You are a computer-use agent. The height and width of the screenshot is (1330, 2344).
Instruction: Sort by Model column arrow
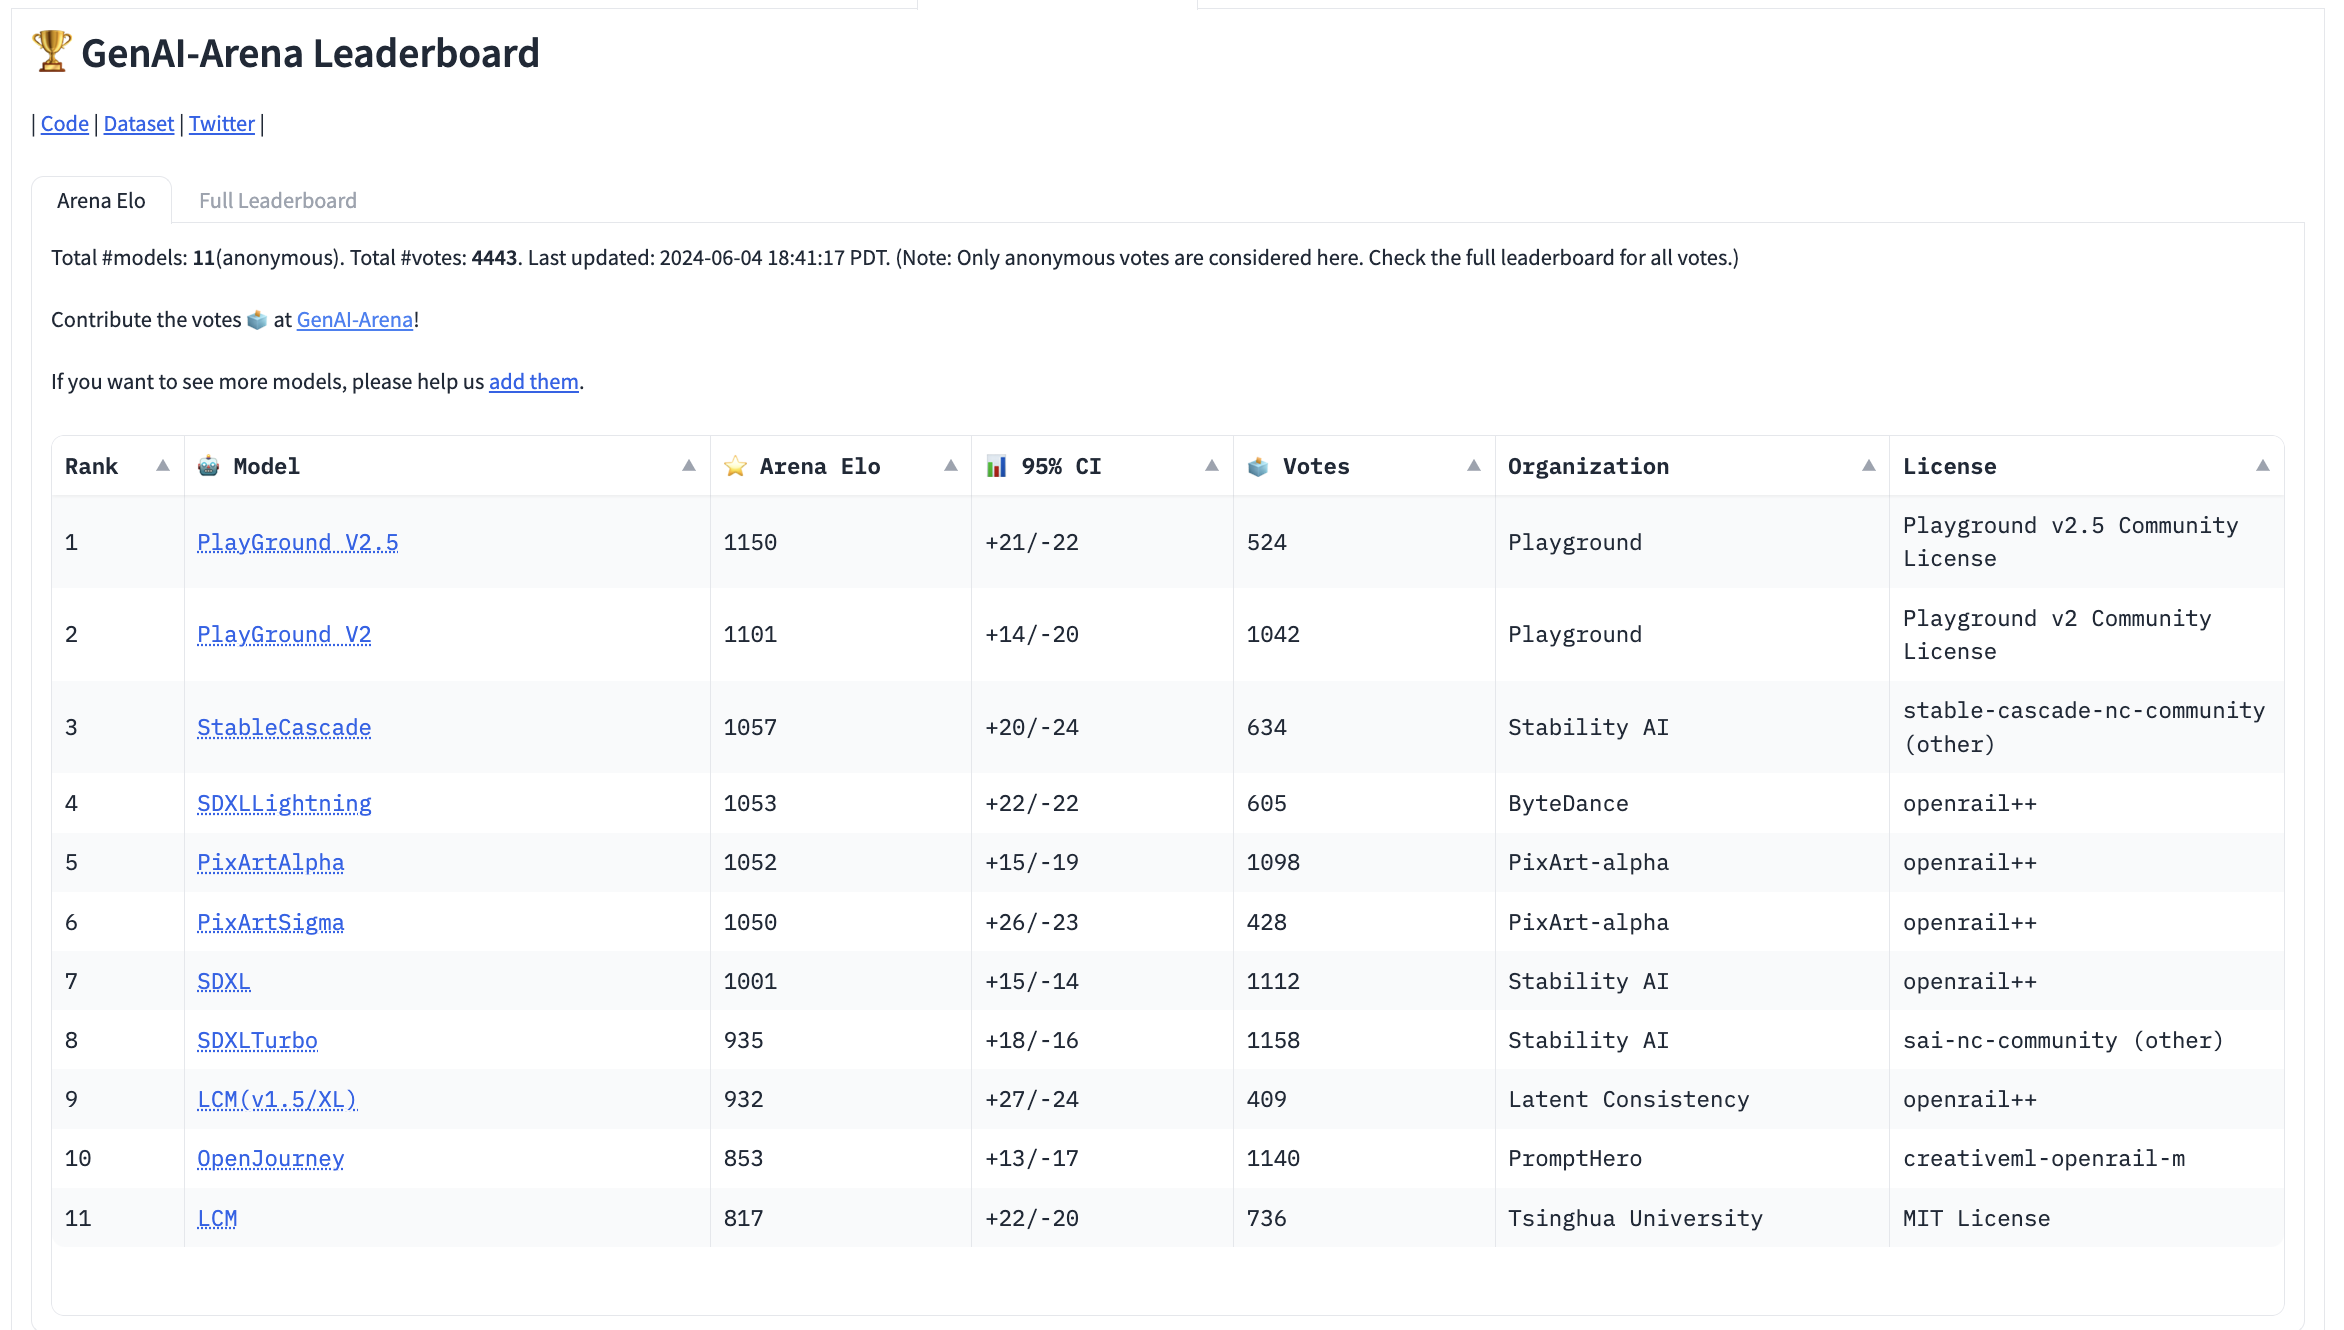[689, 466]
